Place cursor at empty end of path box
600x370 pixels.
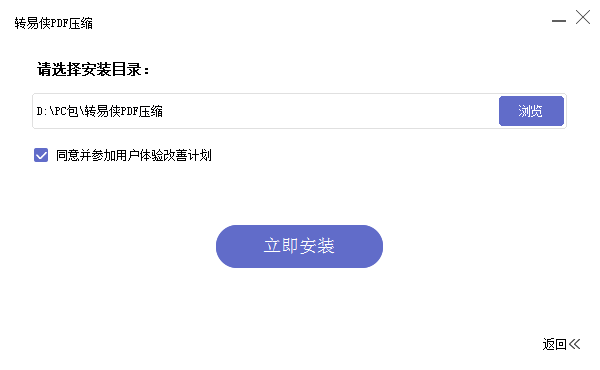tap(329, 111)
